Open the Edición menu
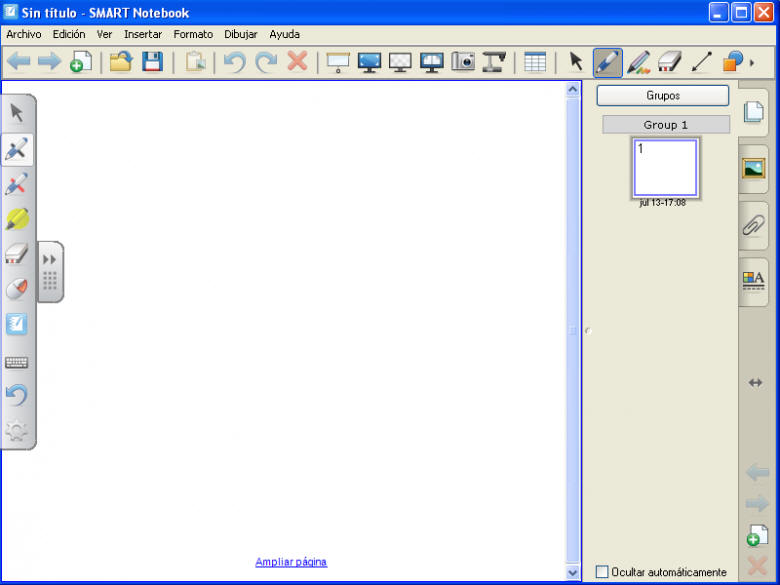The image size is (780, 585). coord(69,34)
